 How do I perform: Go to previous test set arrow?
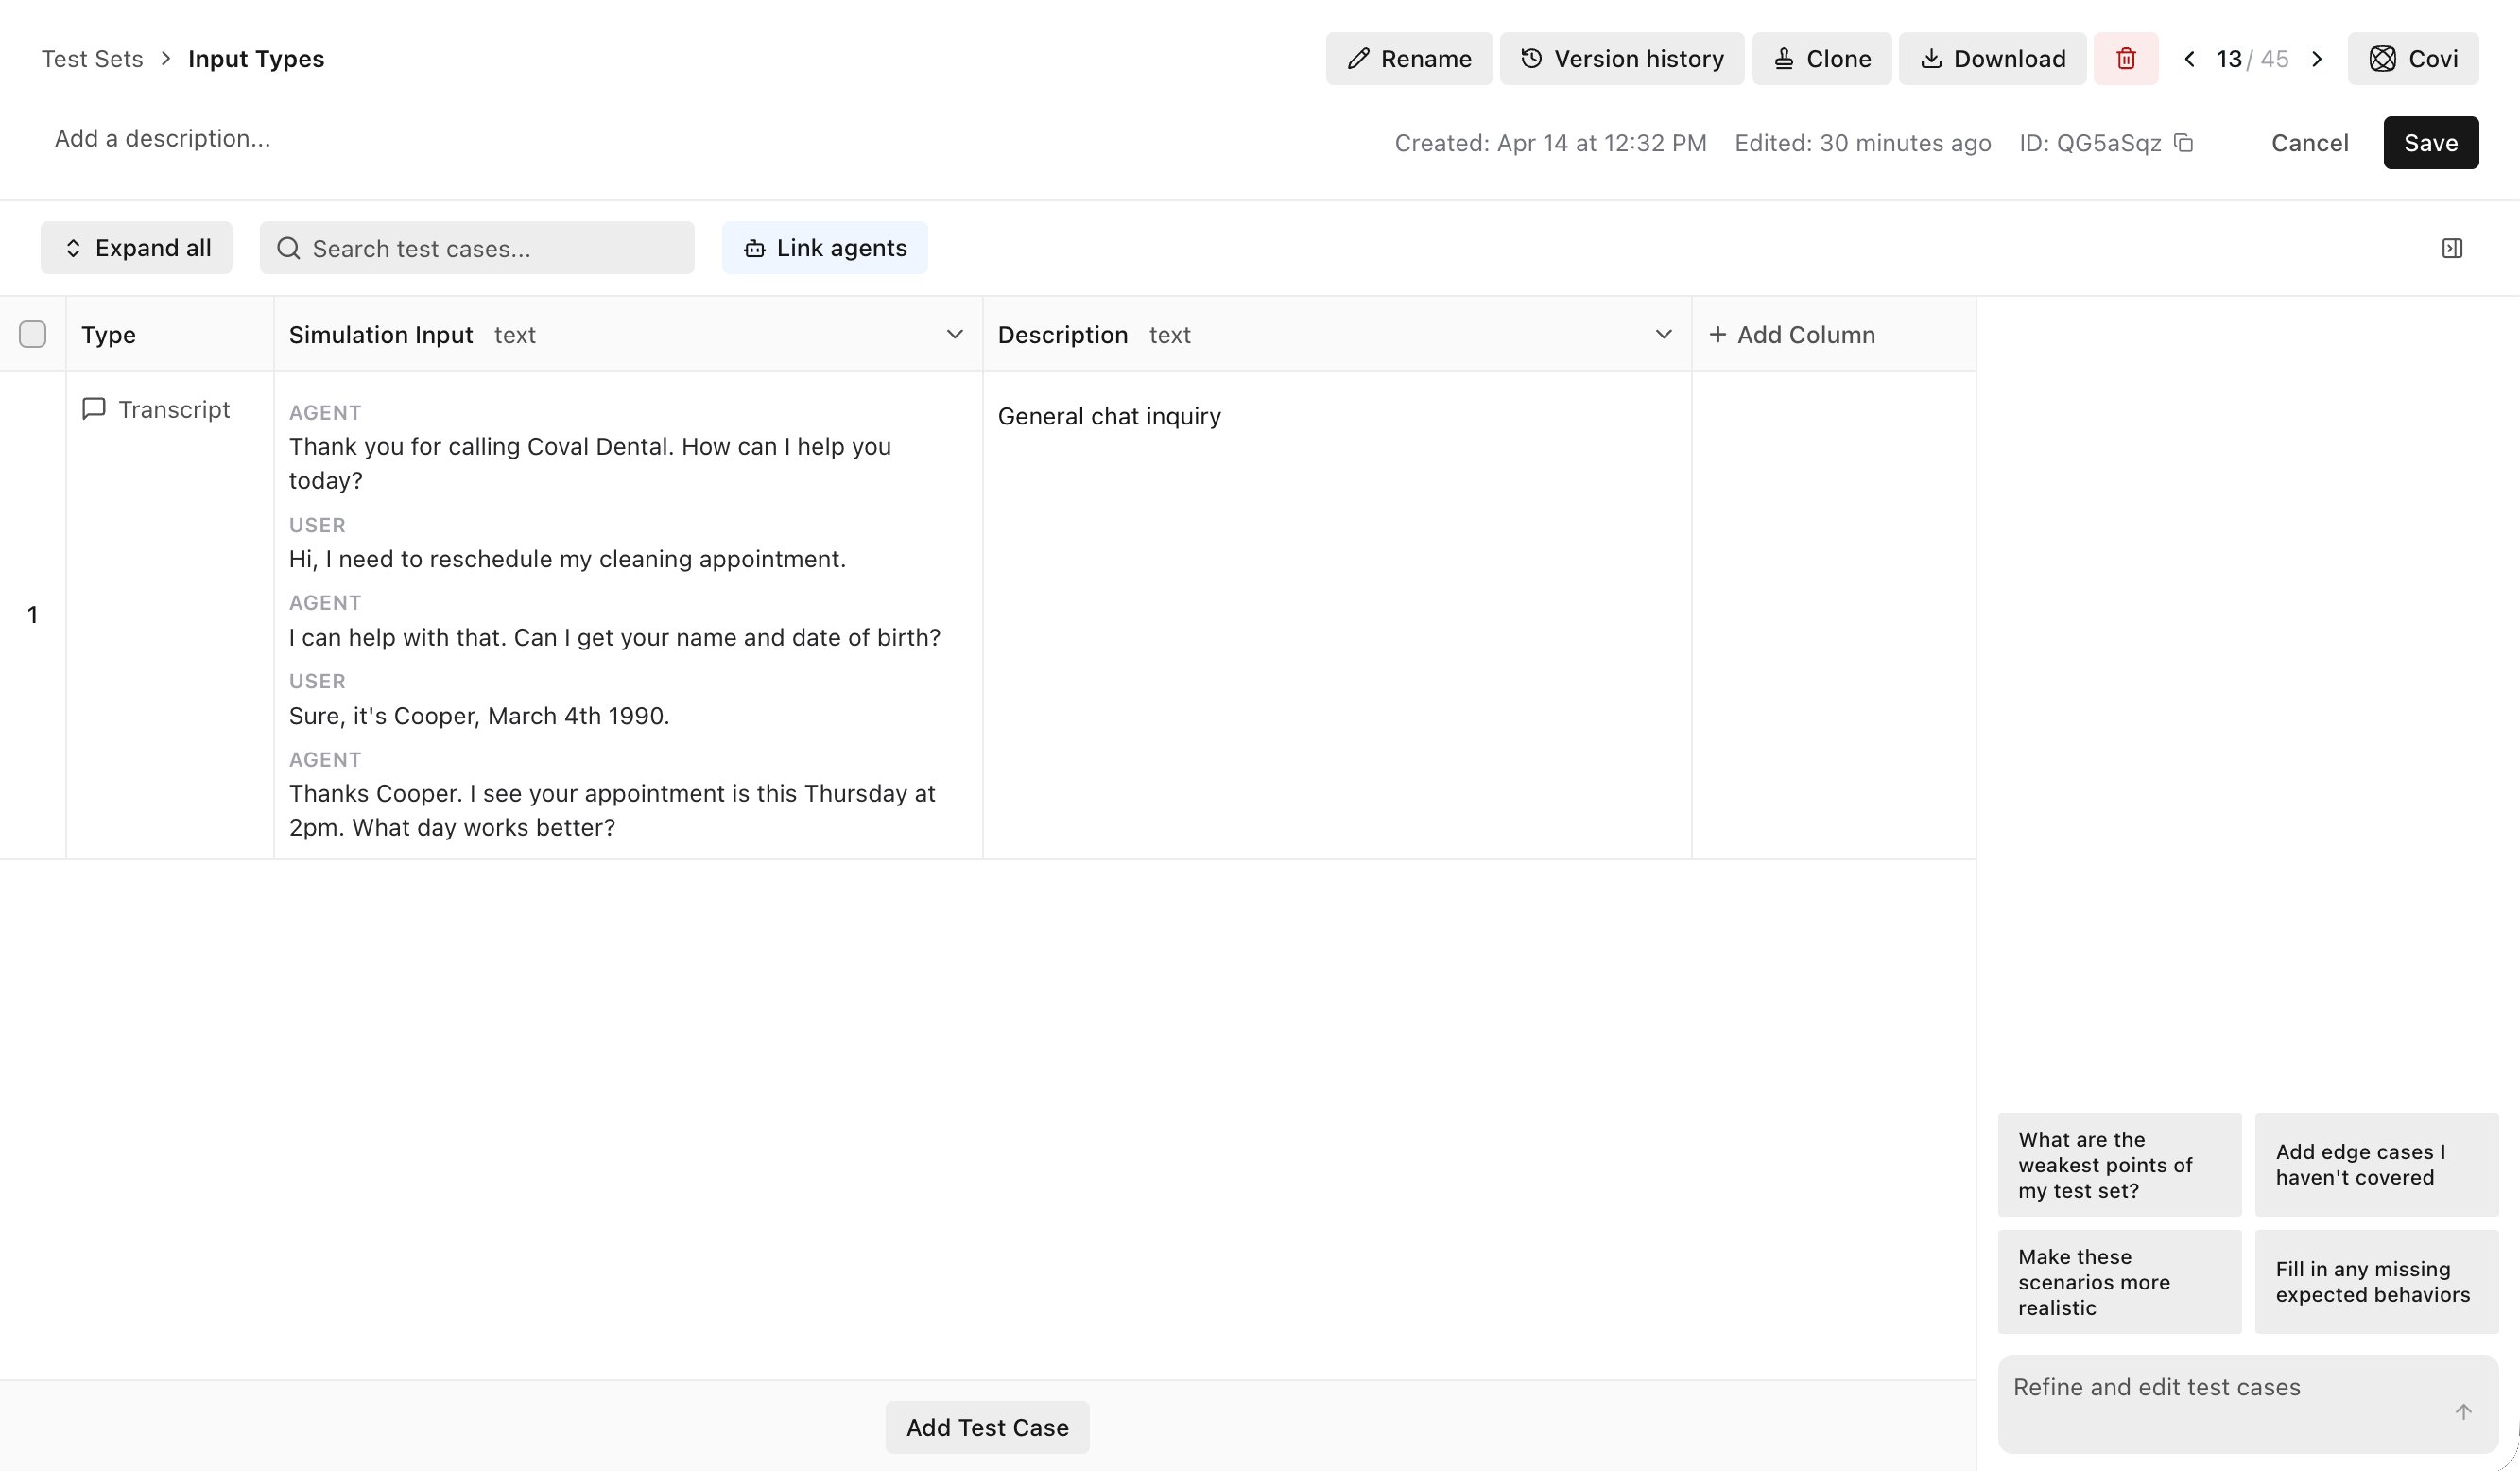click(2189, 59)
